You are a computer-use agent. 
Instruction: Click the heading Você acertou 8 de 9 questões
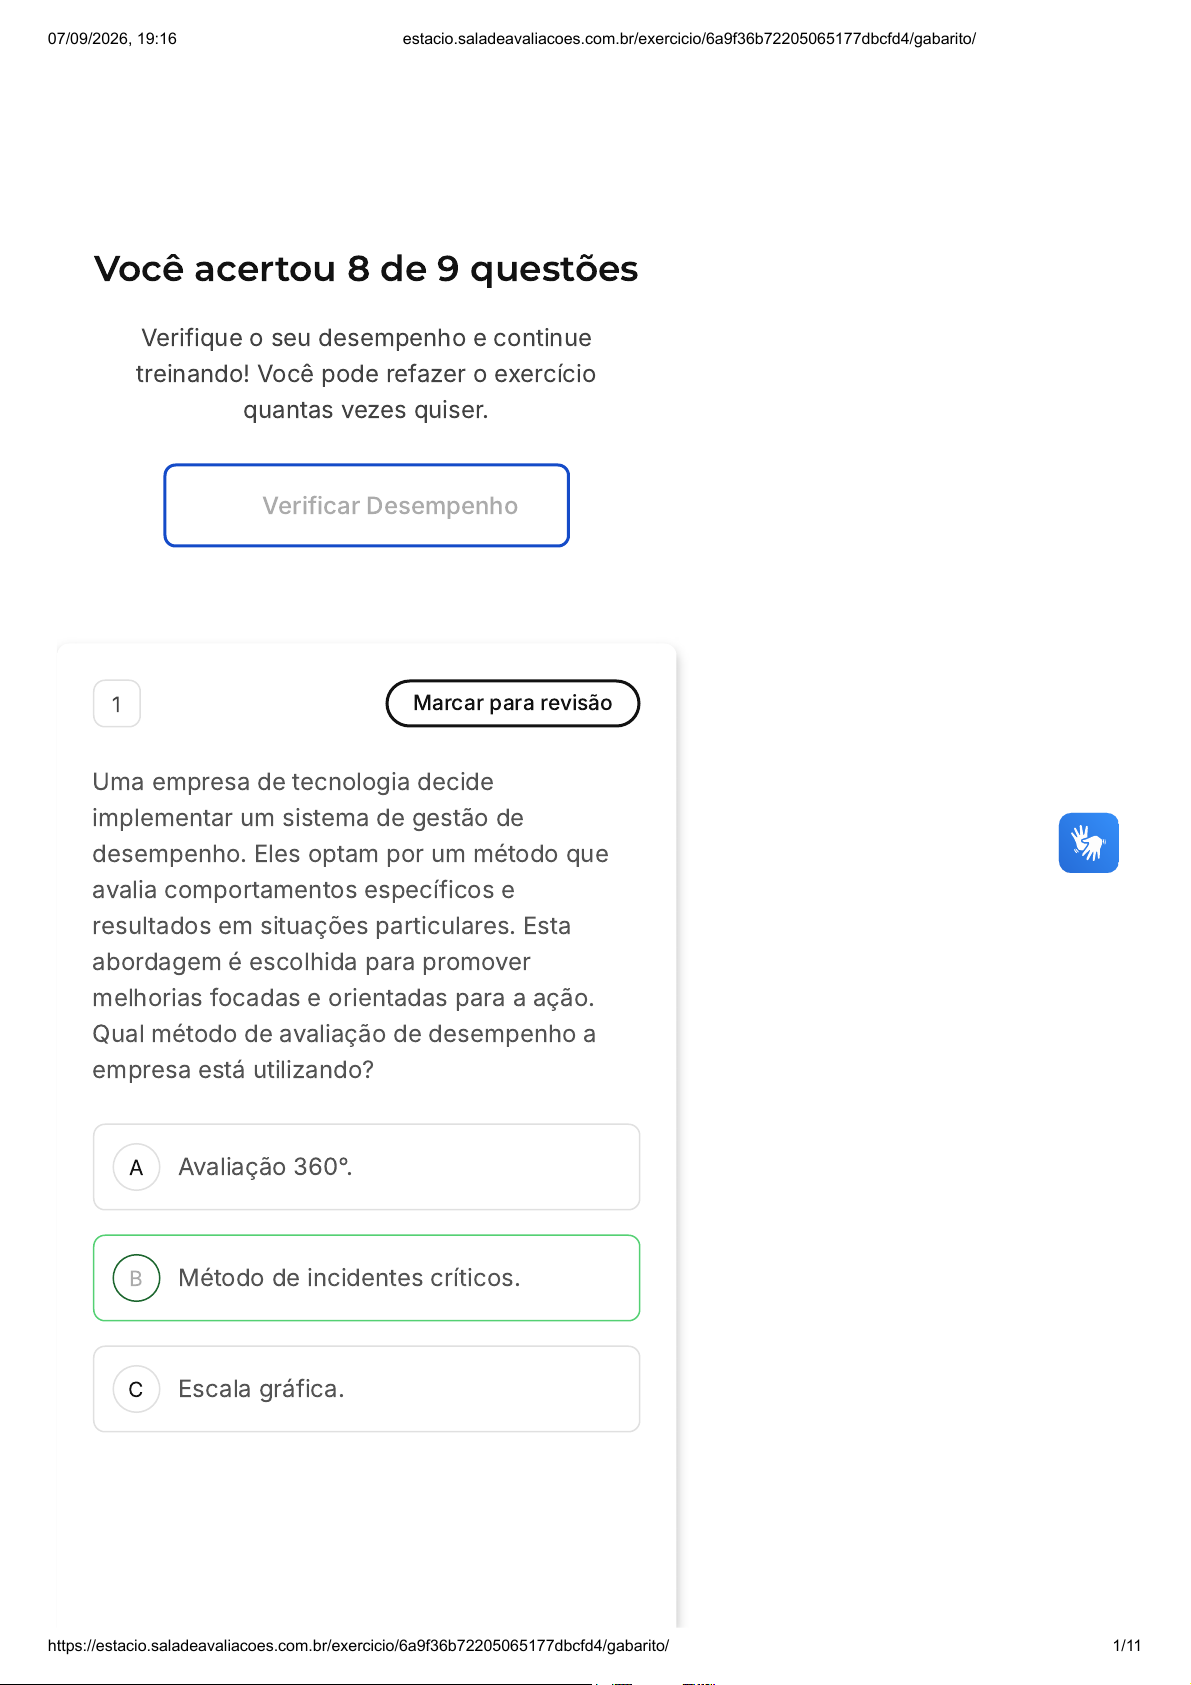coord(366,269)
